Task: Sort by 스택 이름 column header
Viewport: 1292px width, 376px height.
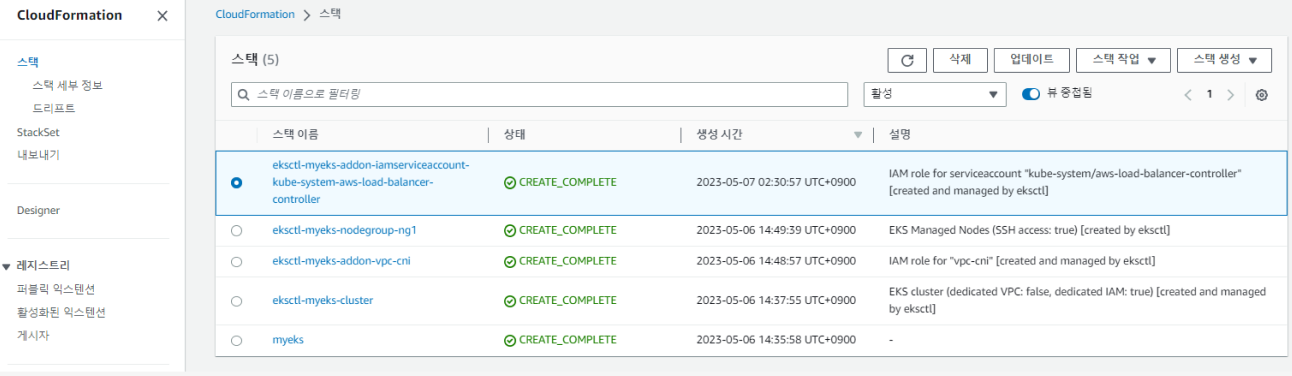Action: tap(295, 135)
